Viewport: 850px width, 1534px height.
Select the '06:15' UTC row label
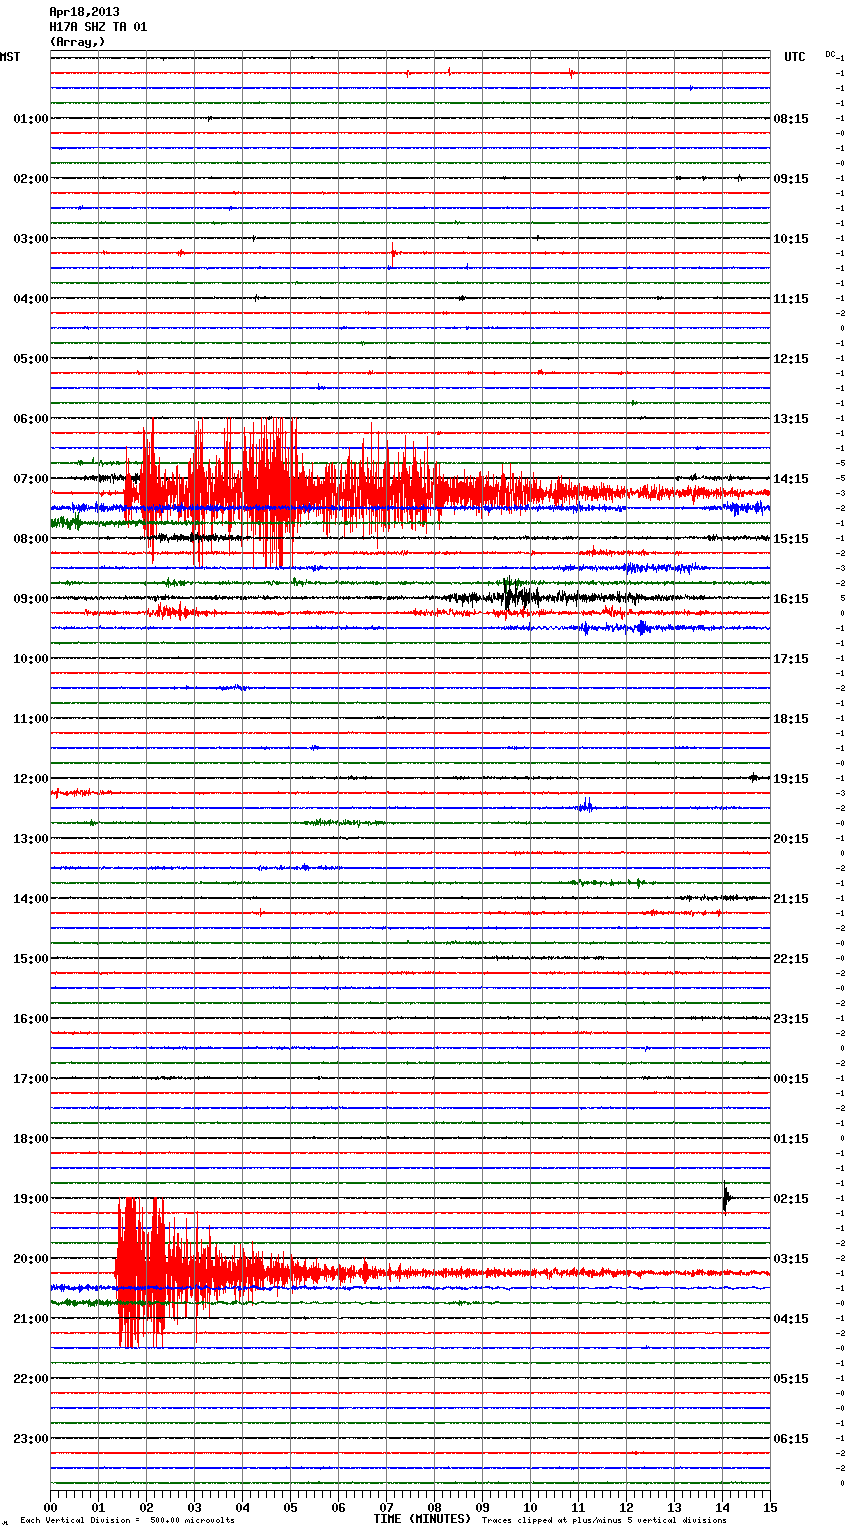[791, 1439]
